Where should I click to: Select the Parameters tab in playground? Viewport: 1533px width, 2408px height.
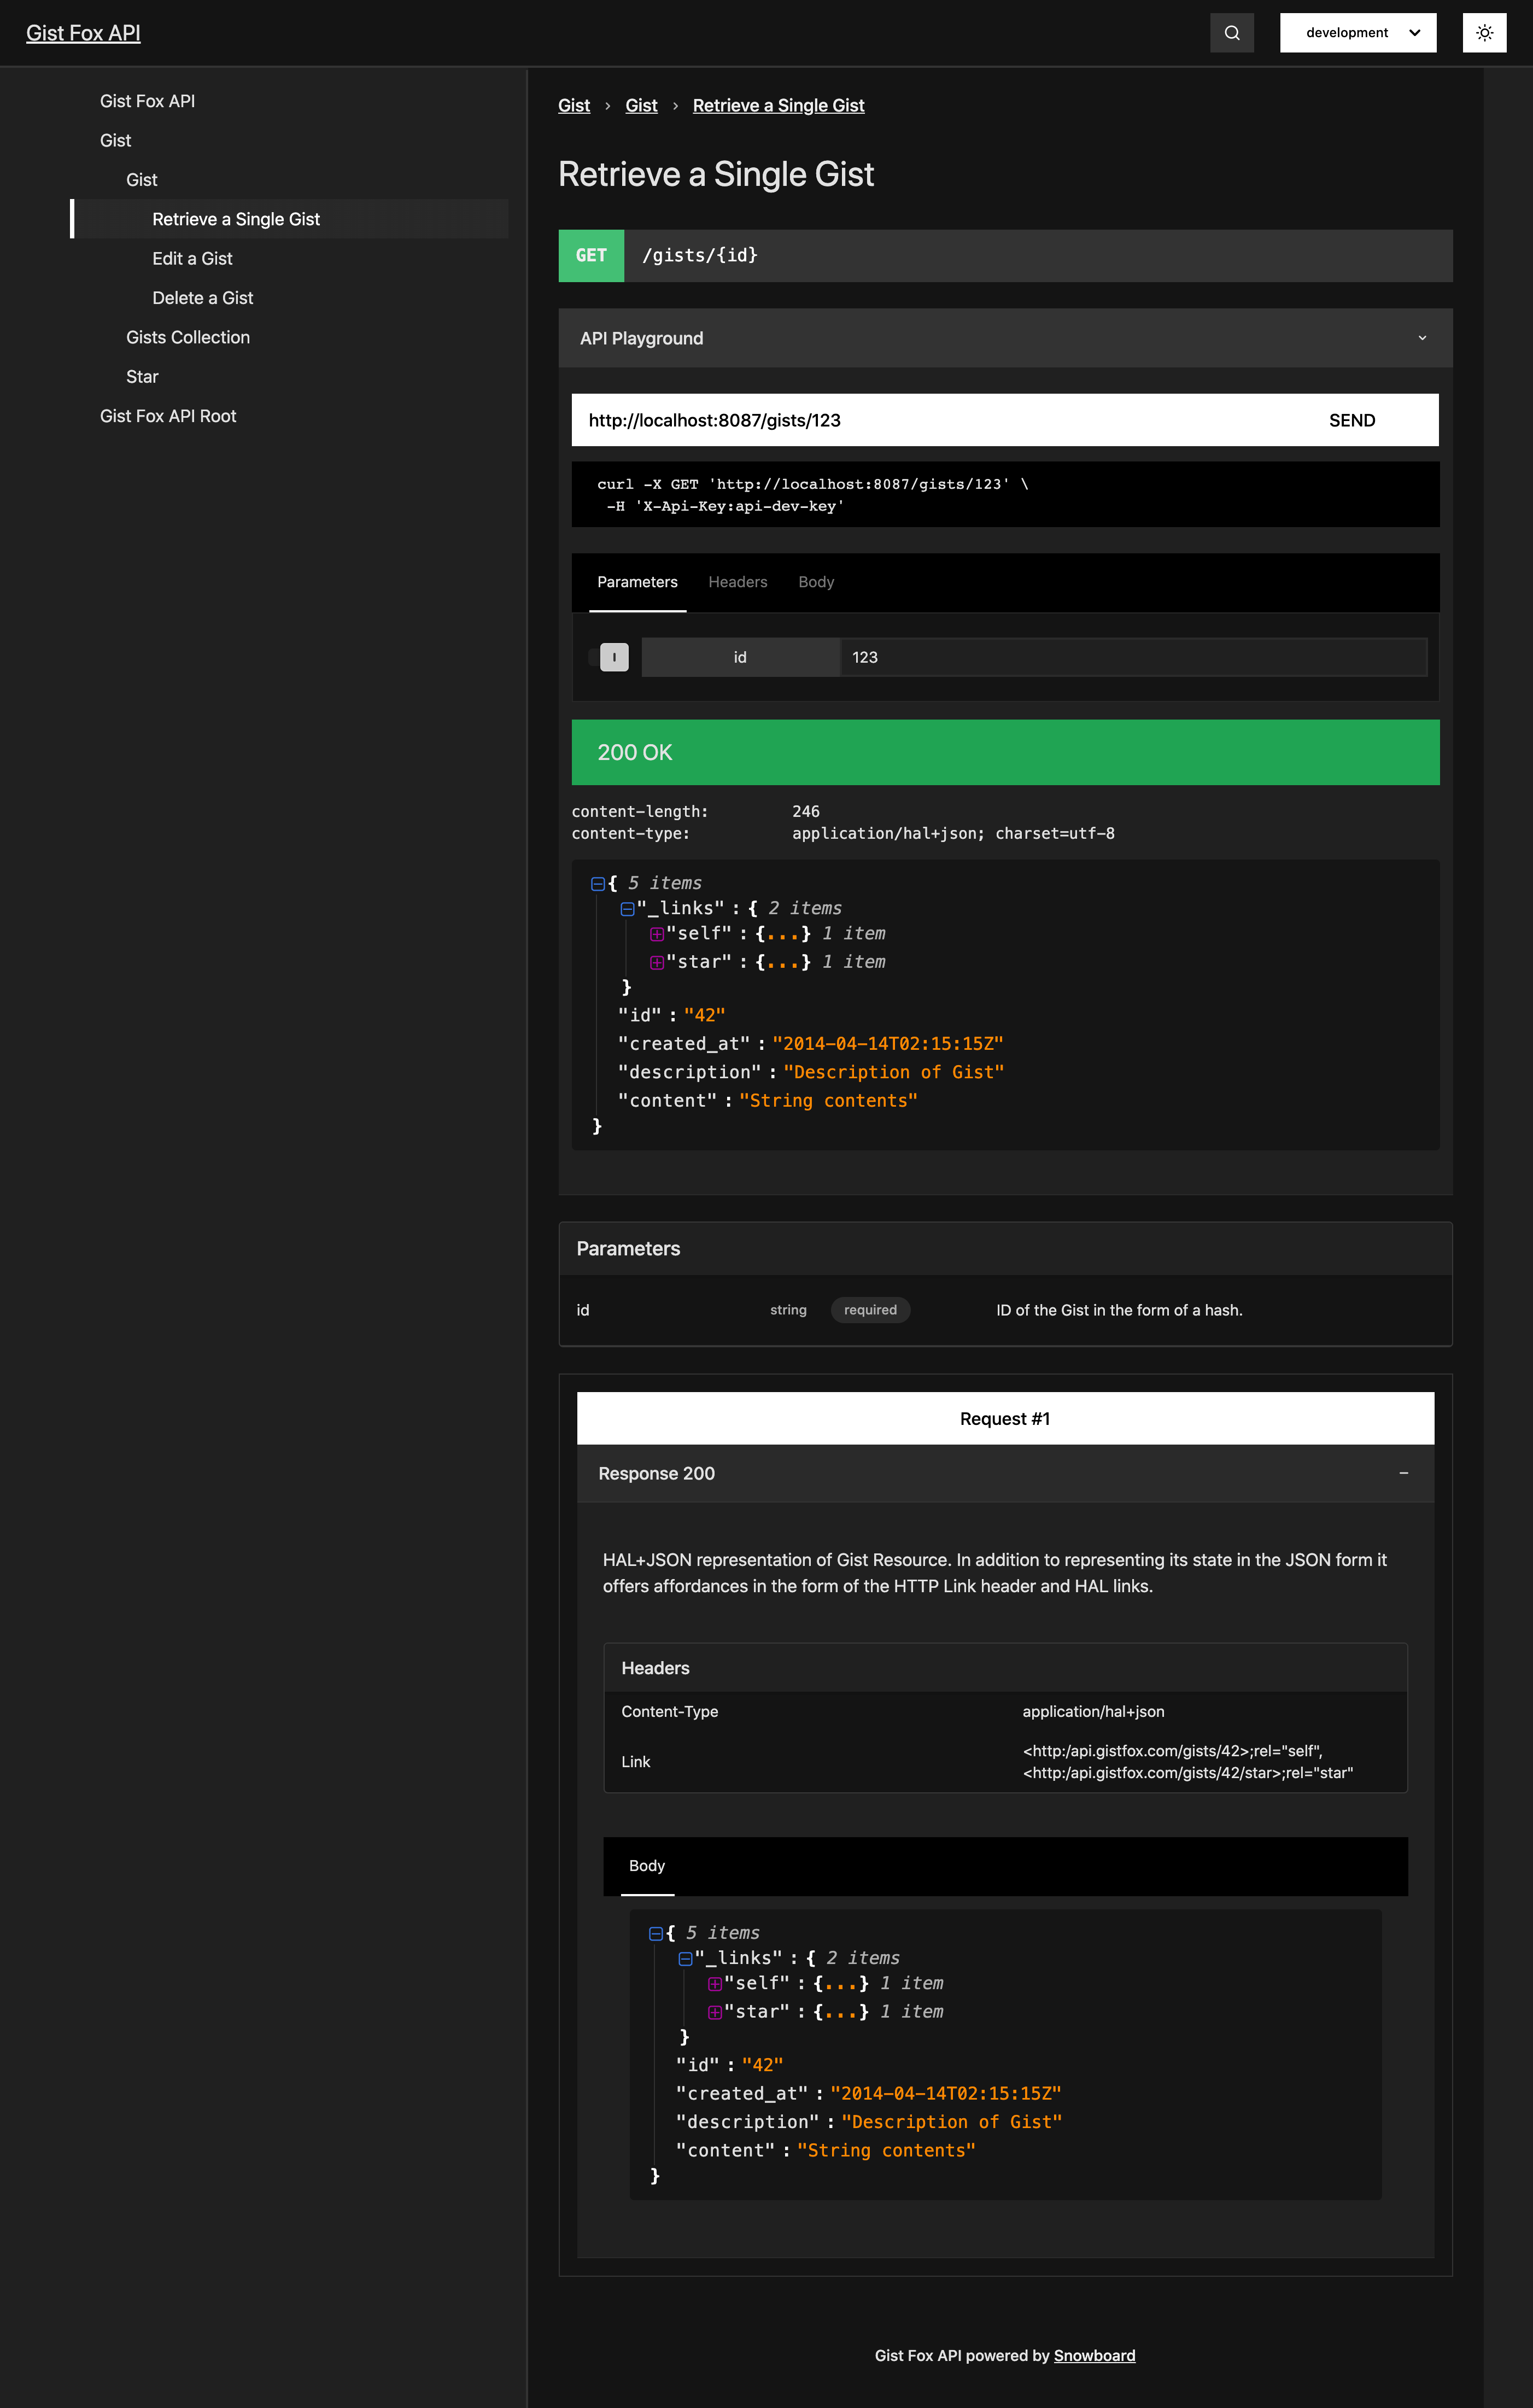(637, 581)
